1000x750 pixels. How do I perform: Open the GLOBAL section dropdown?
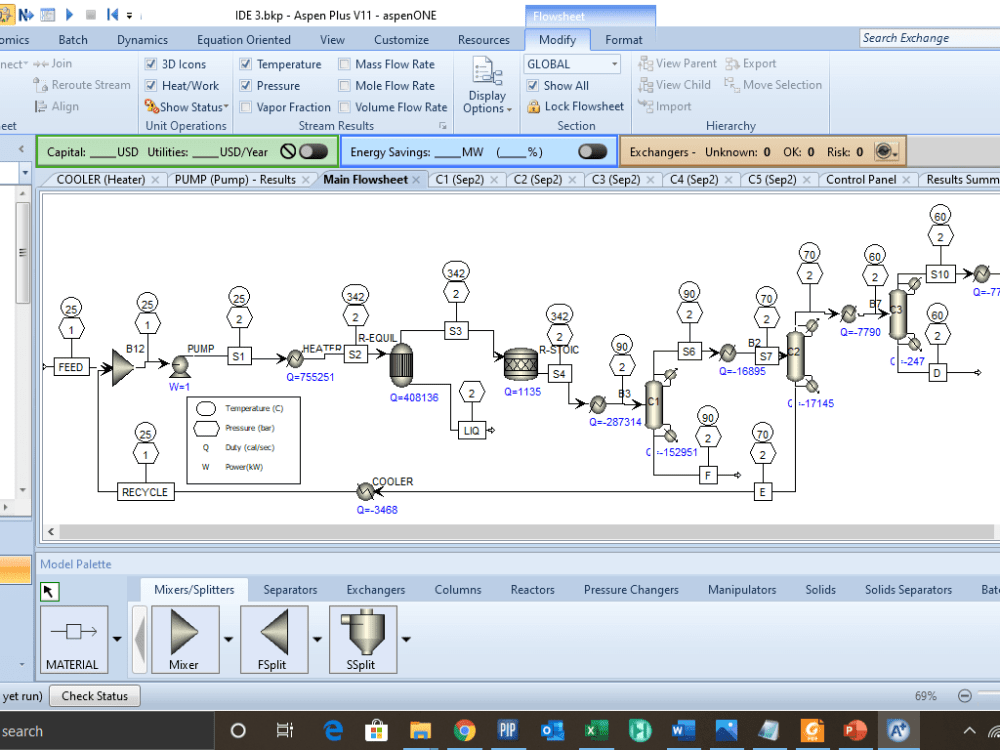pos(612,63)
